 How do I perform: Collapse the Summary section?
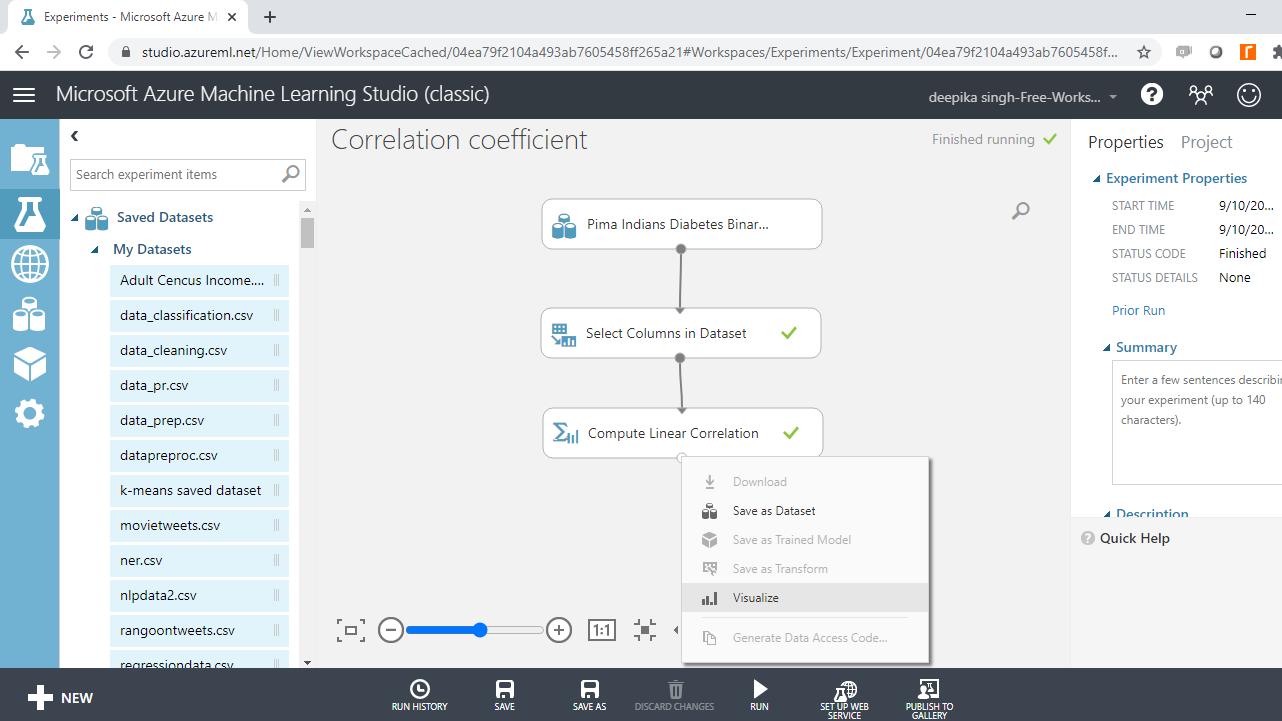click(x=1107, y=348)
